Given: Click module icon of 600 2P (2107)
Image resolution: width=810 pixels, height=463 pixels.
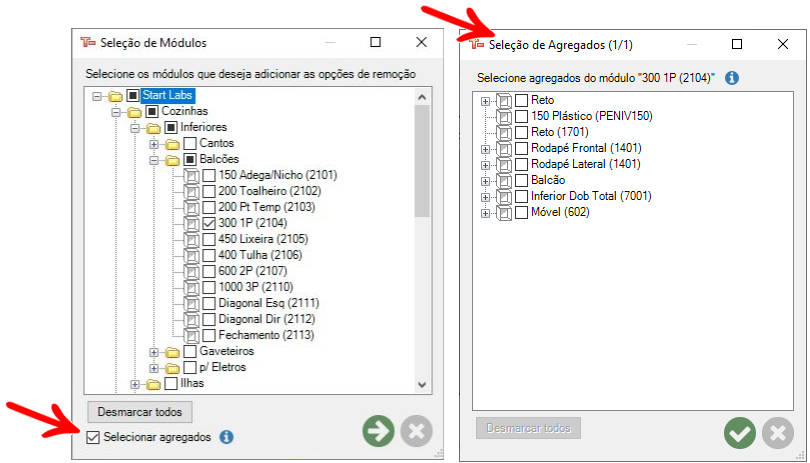Looking at the screenshot, I should tap(192, 272).
